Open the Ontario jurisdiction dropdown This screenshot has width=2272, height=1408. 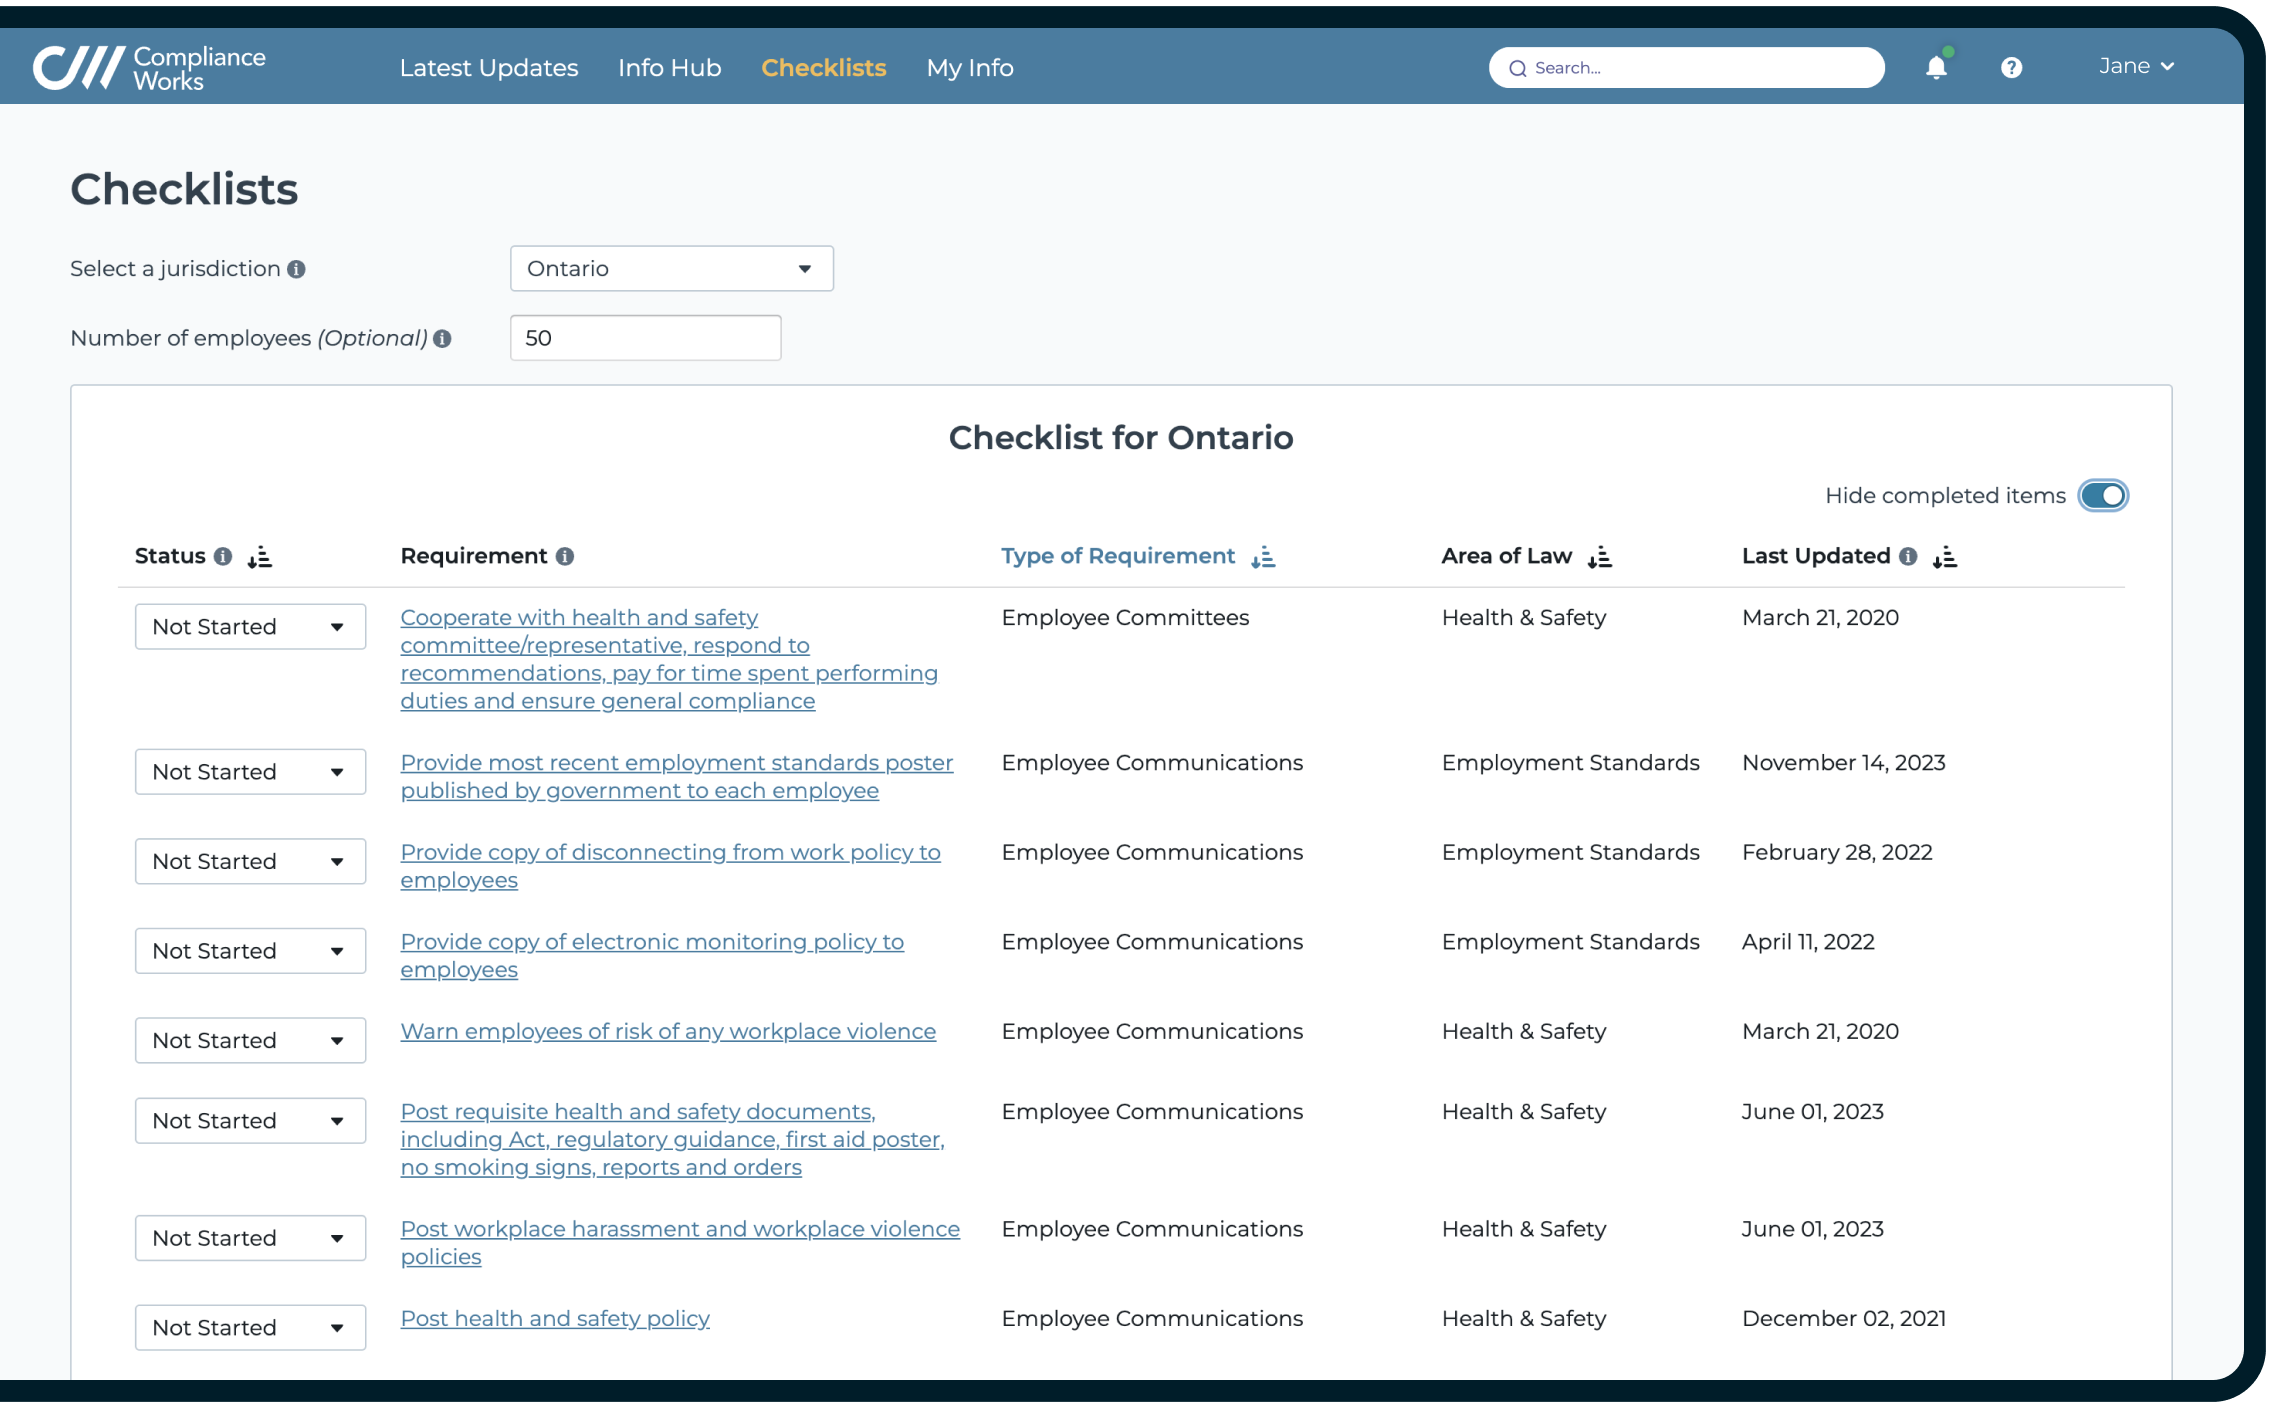tap(671, 269)
